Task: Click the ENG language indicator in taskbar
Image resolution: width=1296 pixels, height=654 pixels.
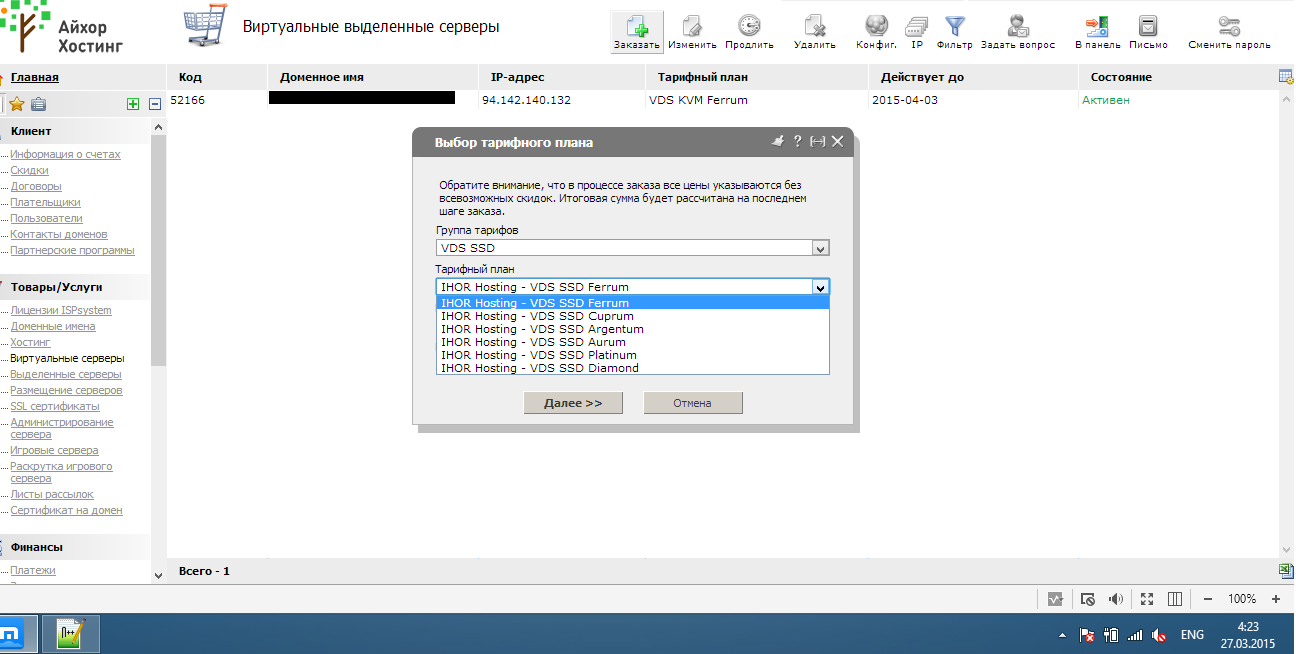Action: coord(1192,635)
